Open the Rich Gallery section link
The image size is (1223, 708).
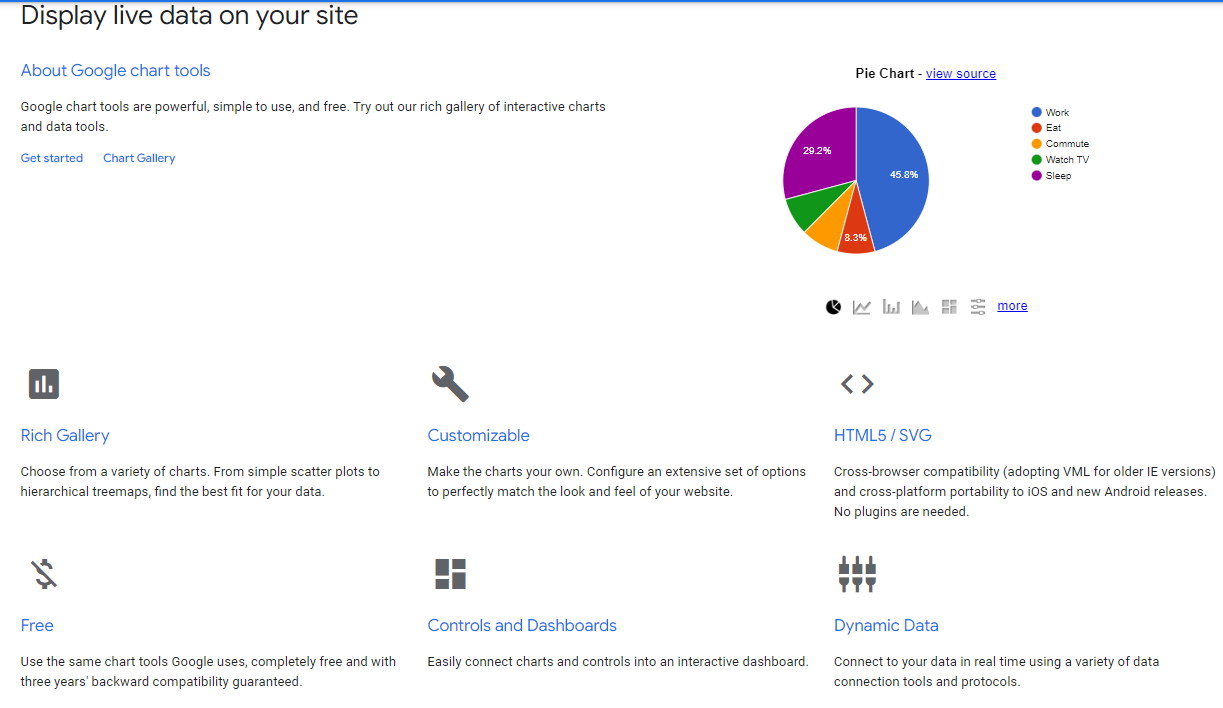coord(65,435)
